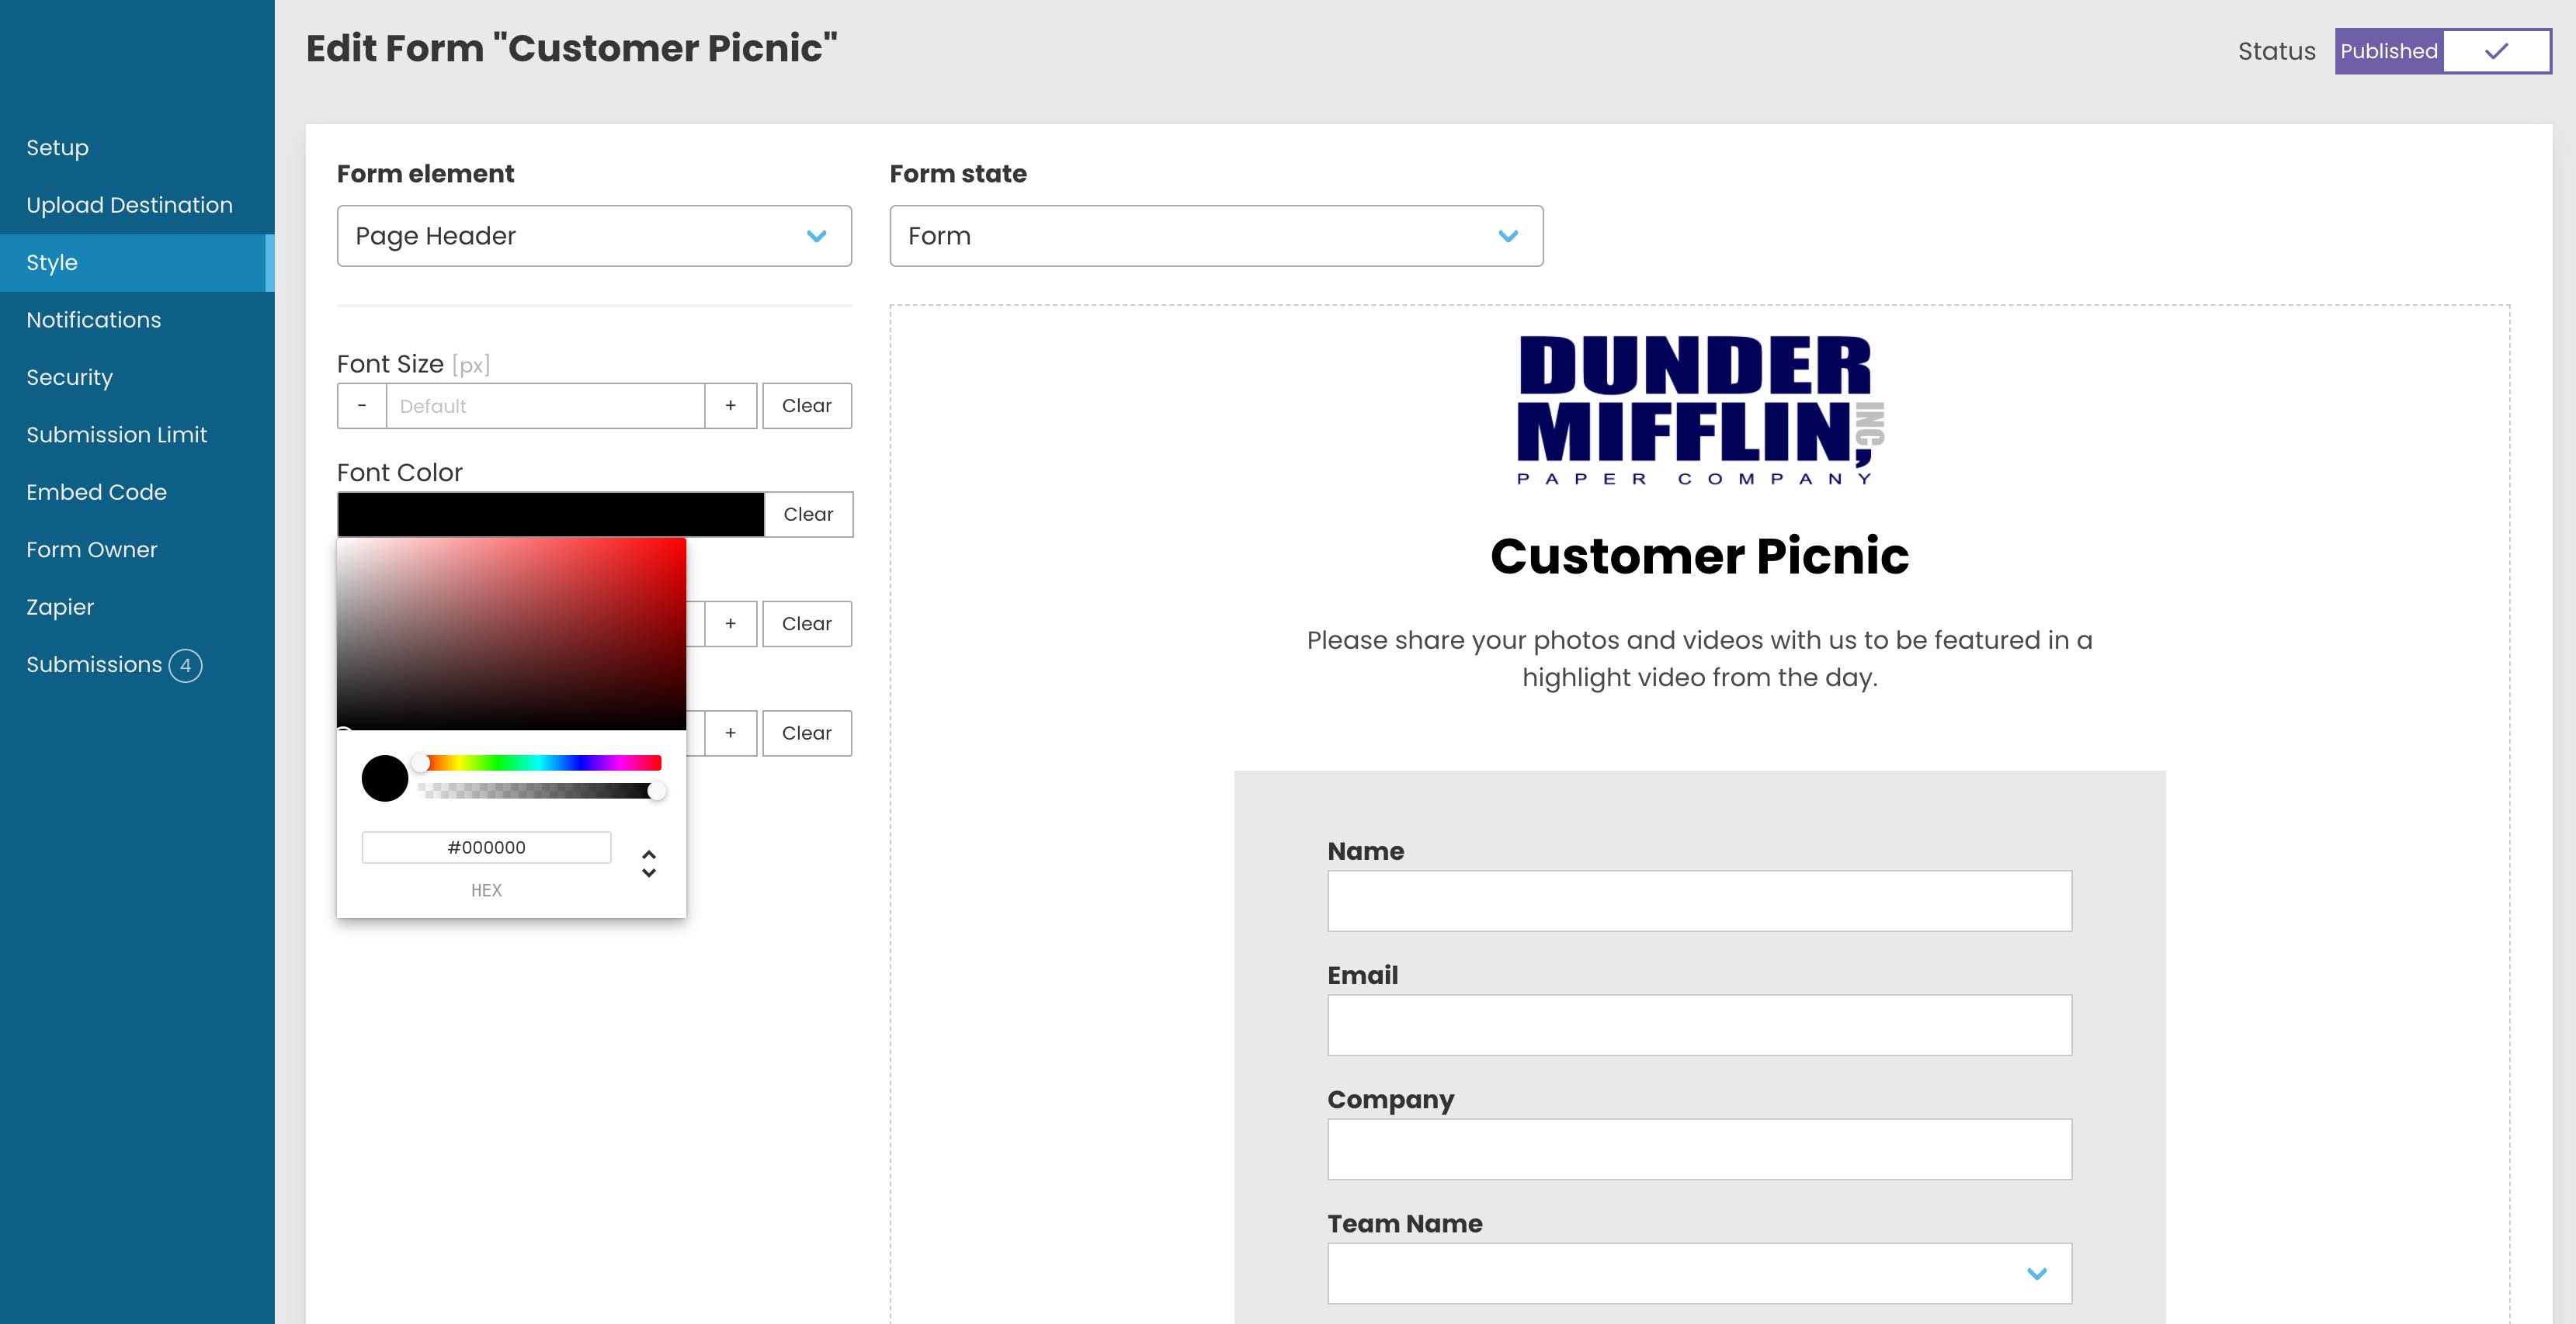This screenshot has height=1324, width=2576.
Task: Open Embed Code page
Action: (96, 492)
